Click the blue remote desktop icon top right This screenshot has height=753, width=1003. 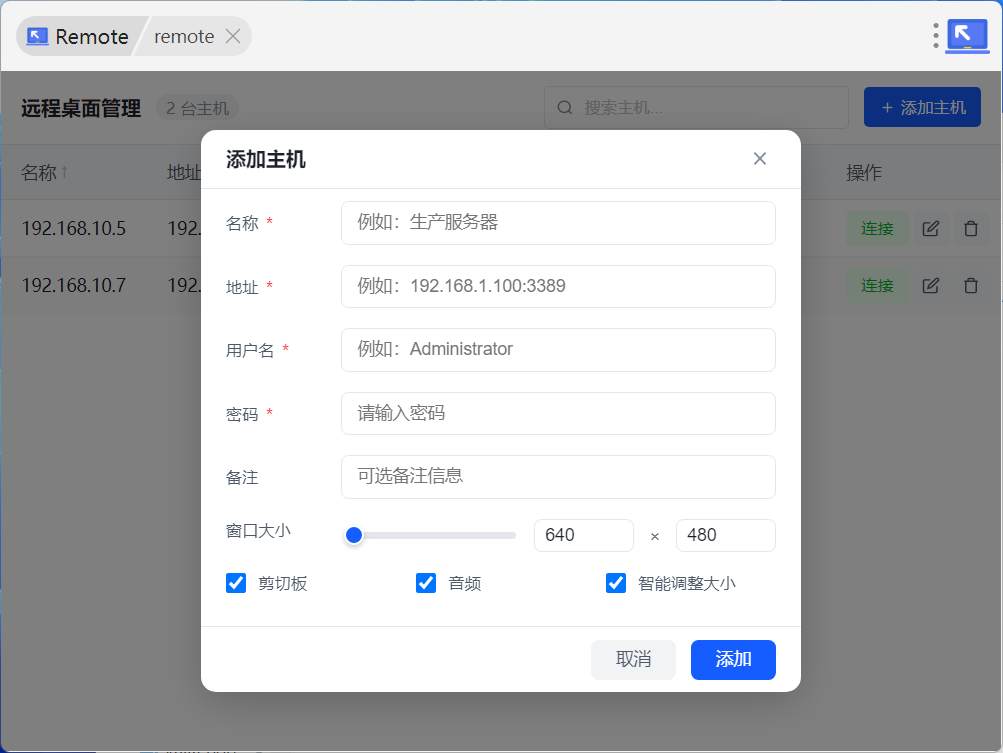(967, 36)
